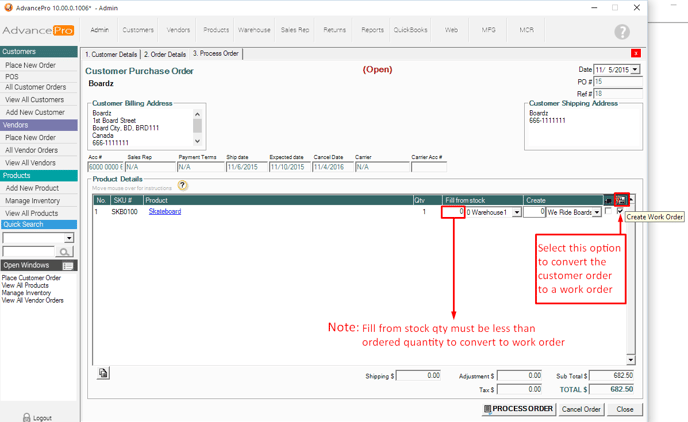Click the copy document icon below product grid

click(103, 373)
